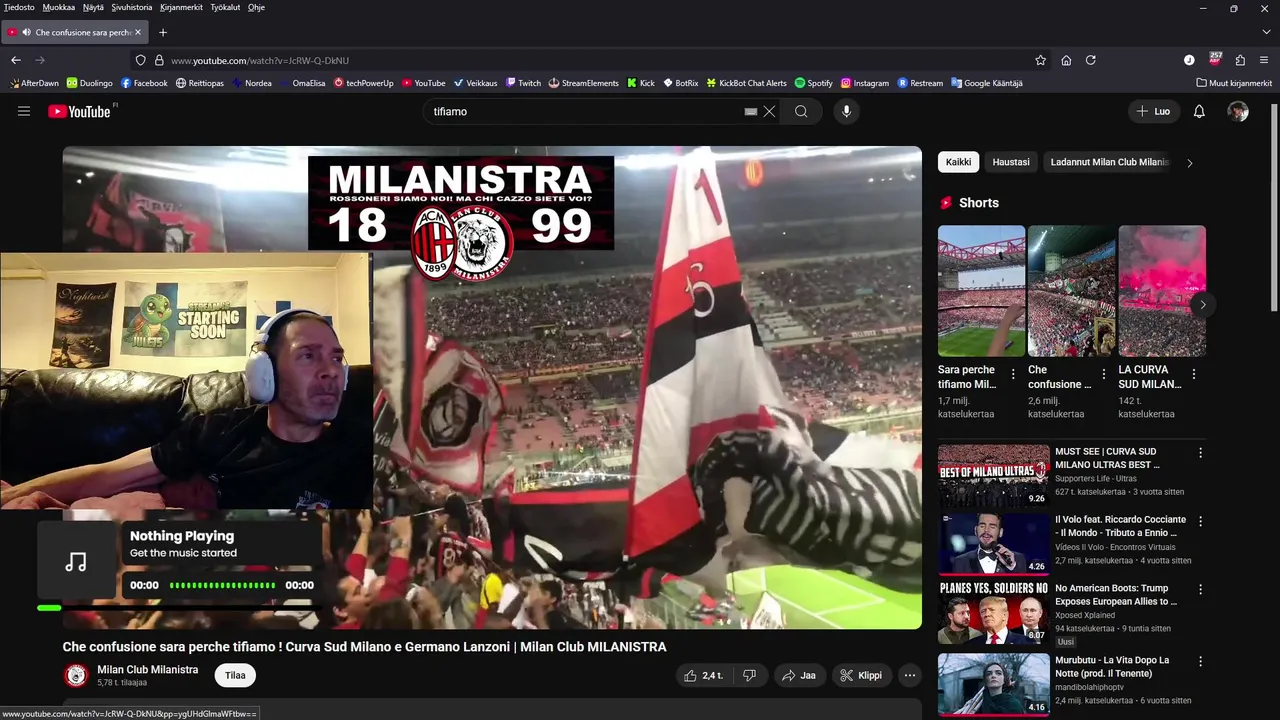Image resolution: width=1280 pixels, height=720 pixels.
Task: Click the YouTube search field
Action: [x=585, y=112]
